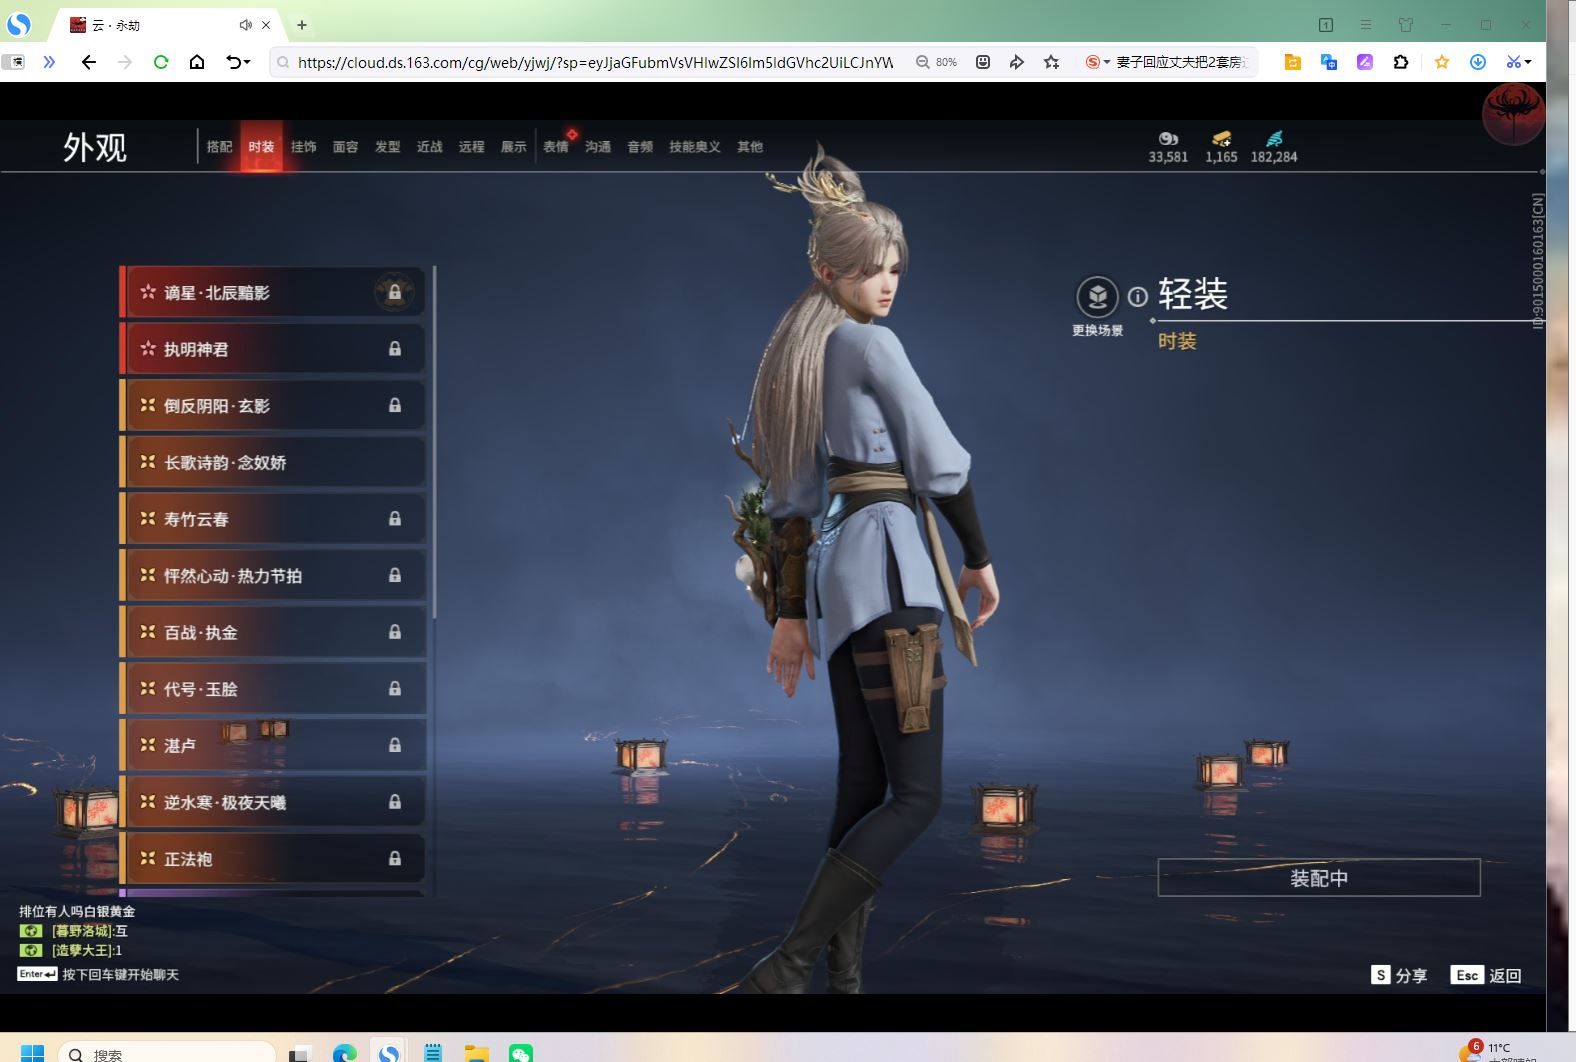The height and width of the screenshot is (1062, 1576).
Task: Select the 逆水寒·极夜天曦 outfit
Action: pos(273,802)
